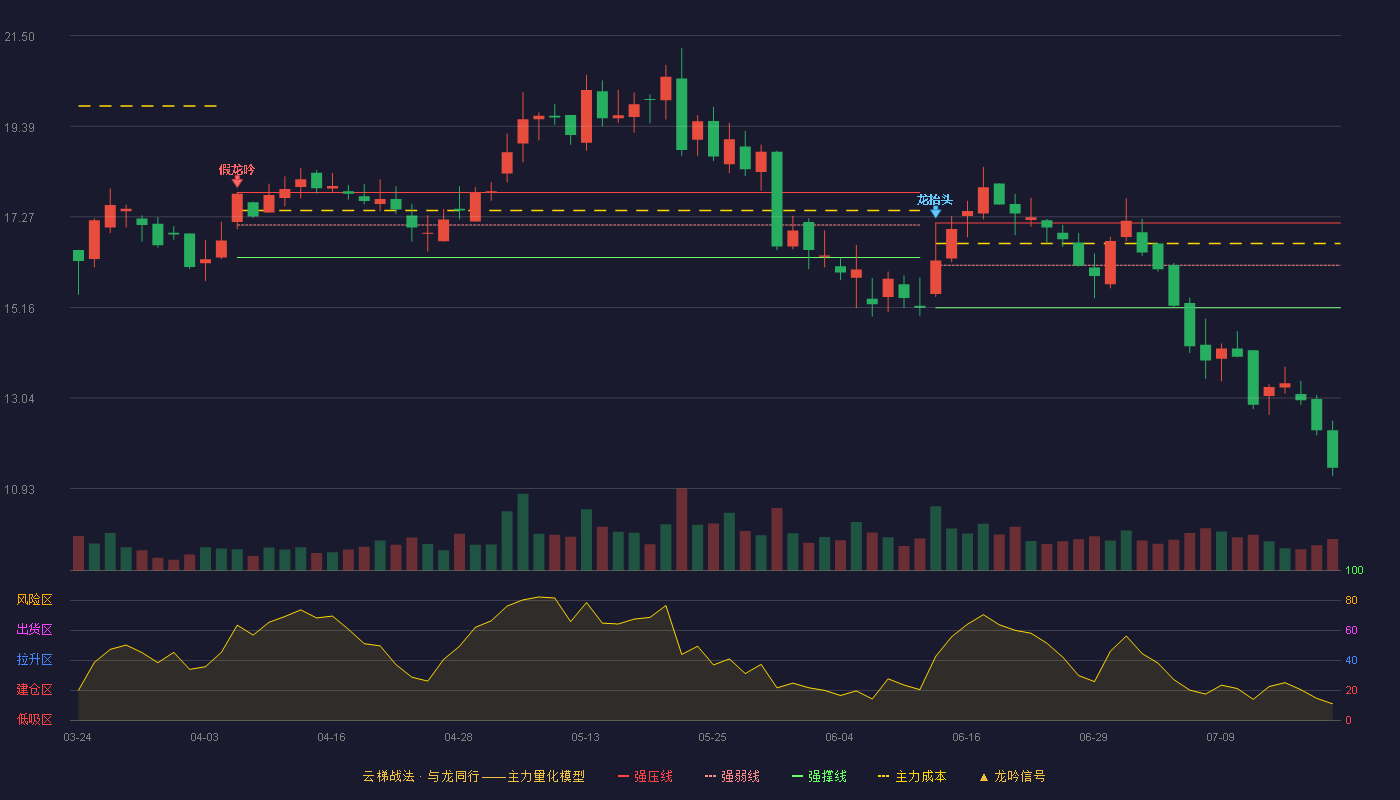The image size is (1400, 800).
Task: Click the 04-16 date label
Action: (x=331, y=737)
